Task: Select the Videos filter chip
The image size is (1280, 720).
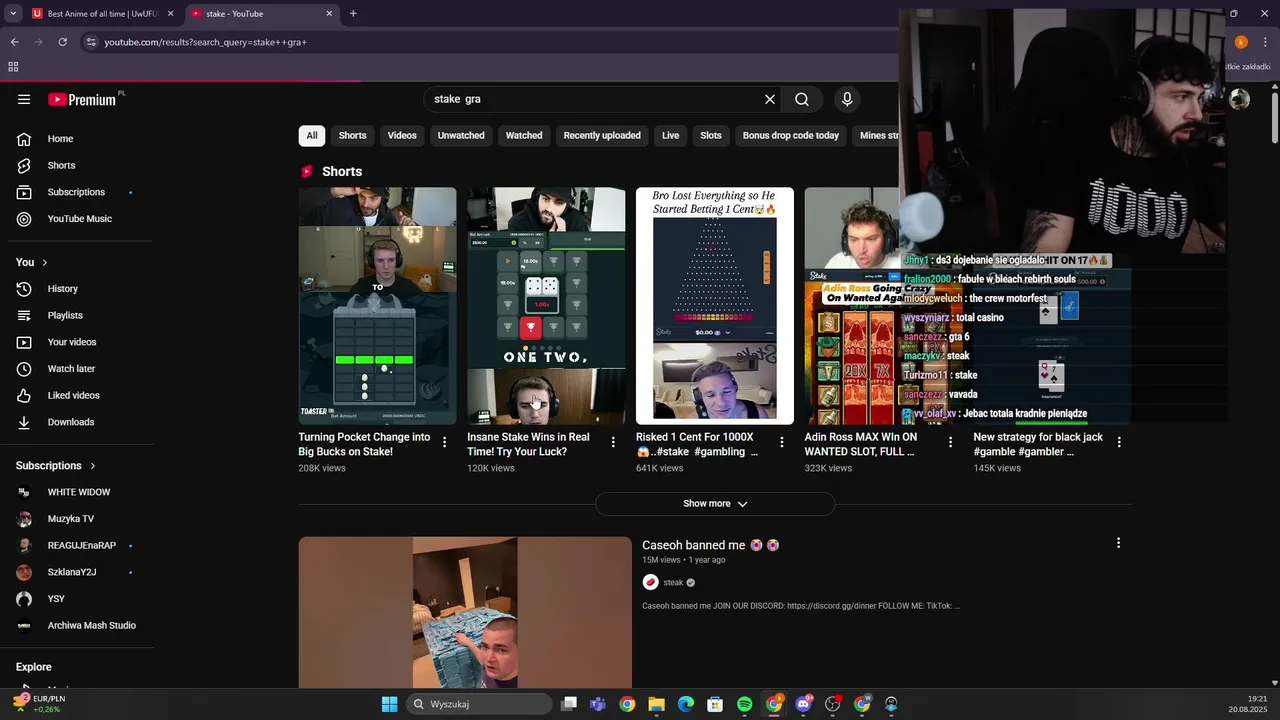Action: 402,136
